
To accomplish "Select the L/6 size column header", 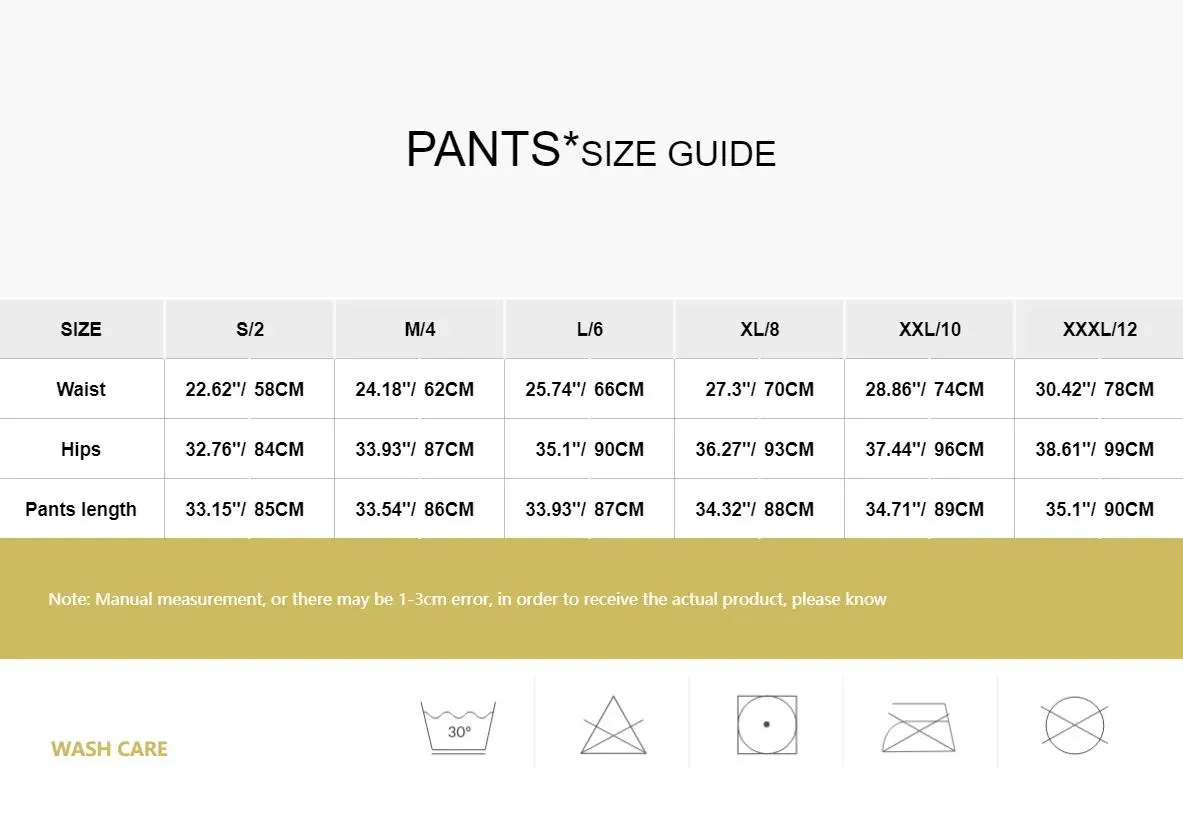I will [590, 329].
